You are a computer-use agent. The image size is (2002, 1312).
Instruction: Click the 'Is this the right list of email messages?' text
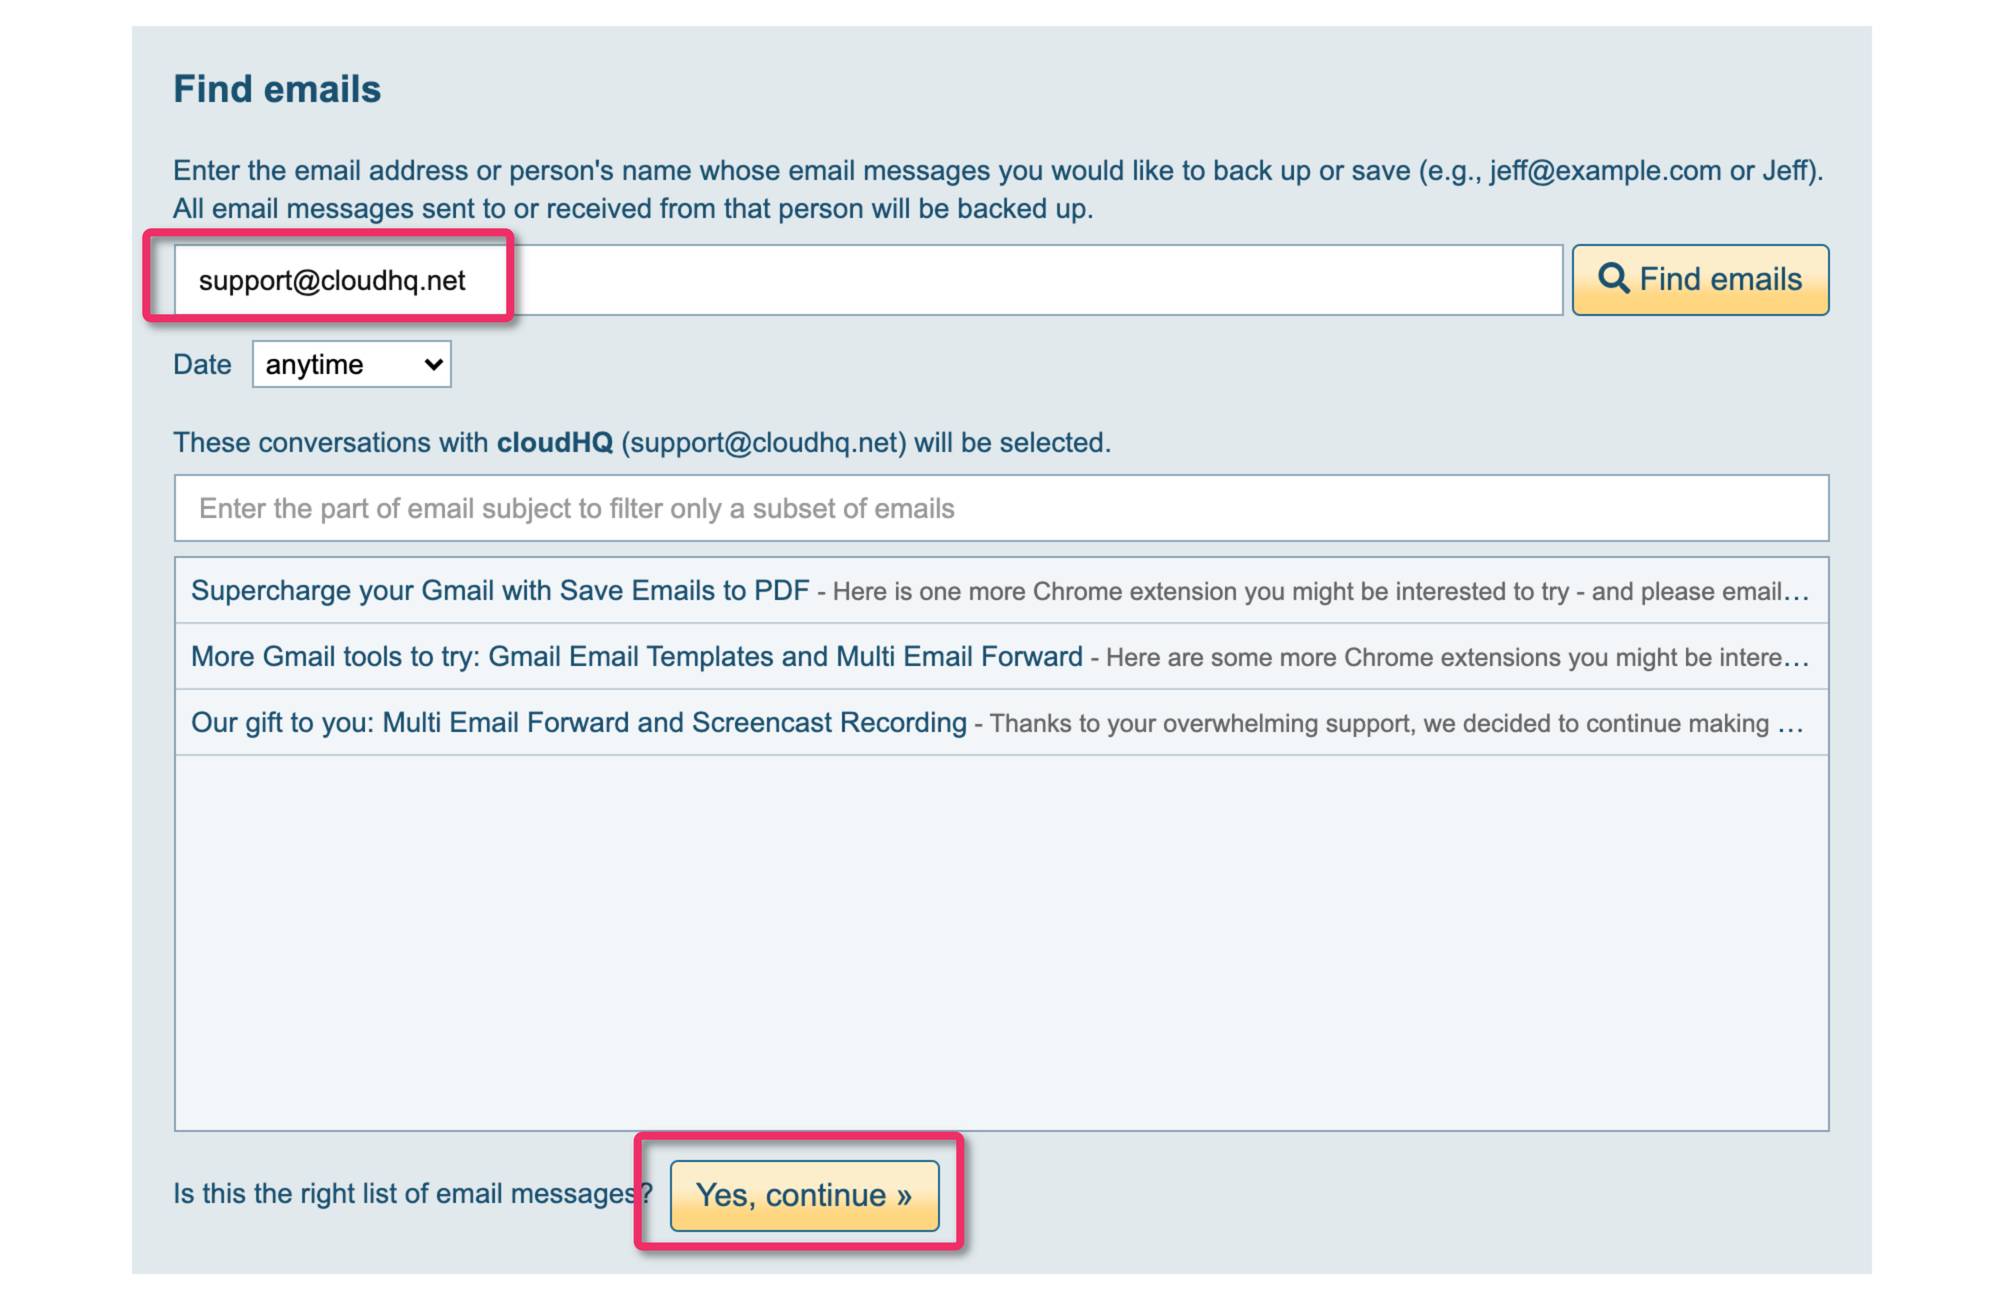[x=412, y=1193]
